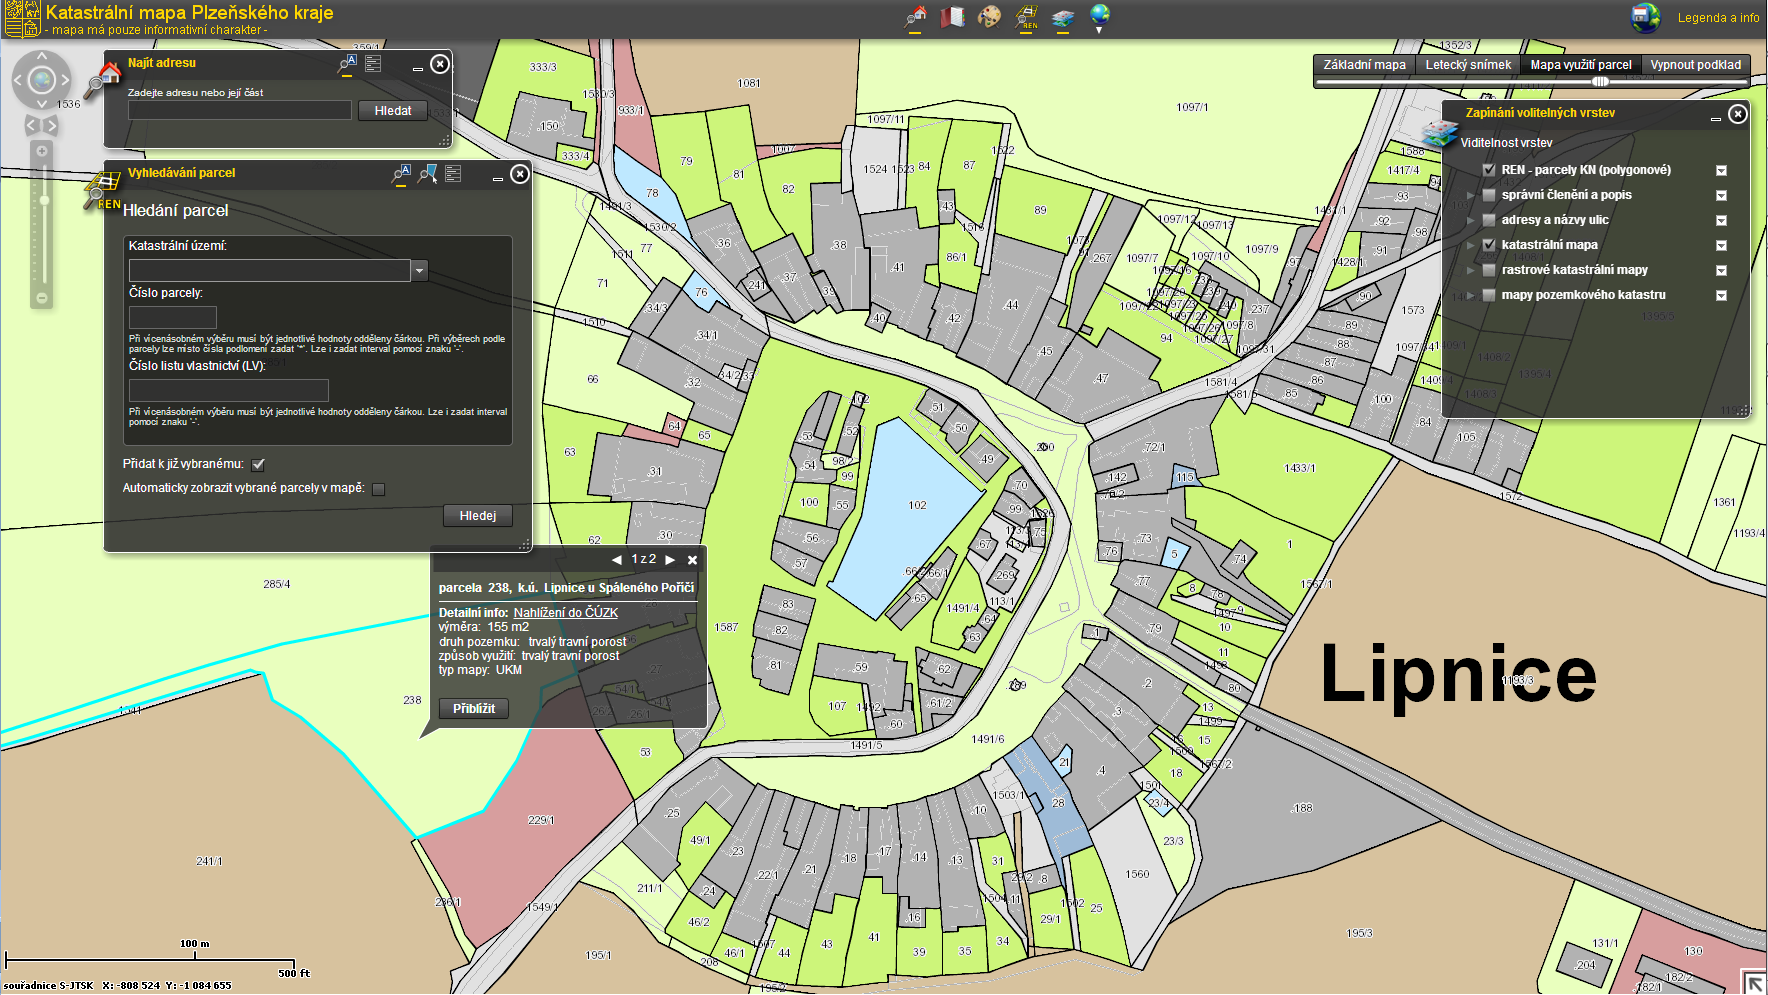
Task: Switch to Základní mapa basemap
Action: click(x=1364, y=65)
